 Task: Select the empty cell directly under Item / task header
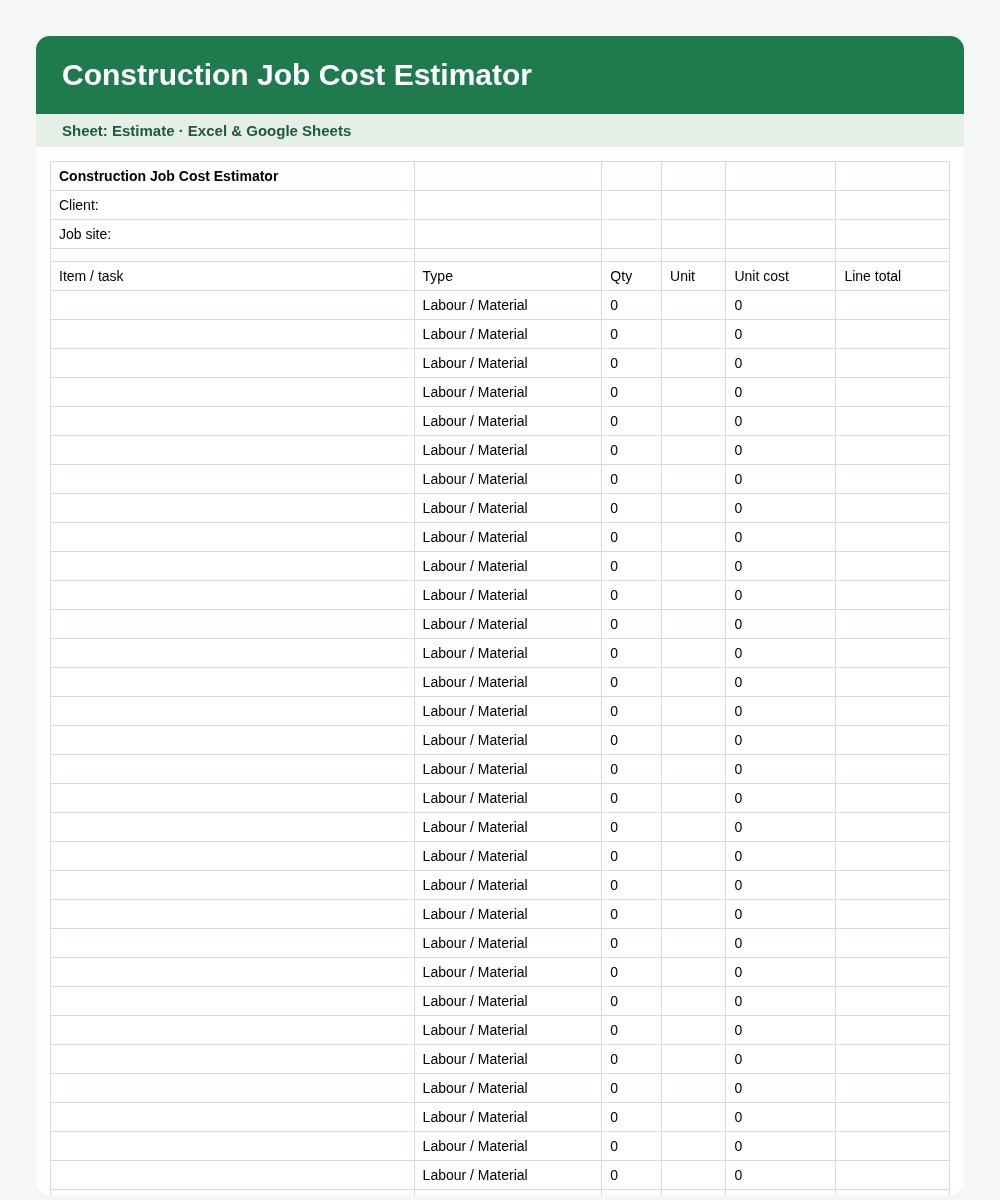[232, 305]
